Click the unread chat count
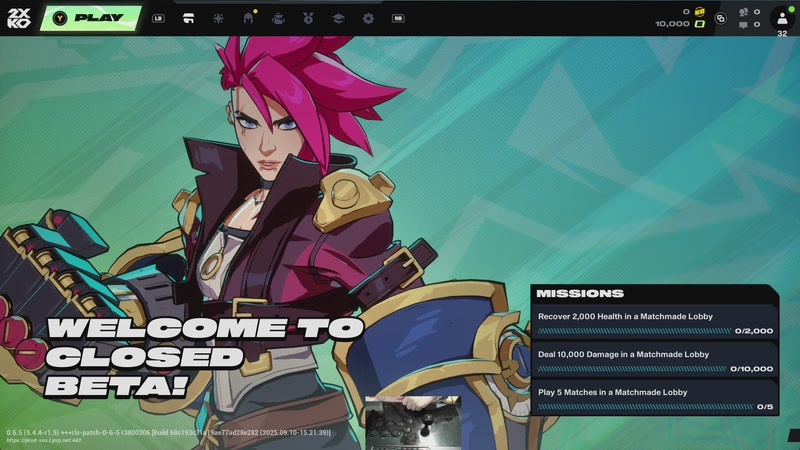Viewport: 800px width, 450px height. (x=757, y=24)
